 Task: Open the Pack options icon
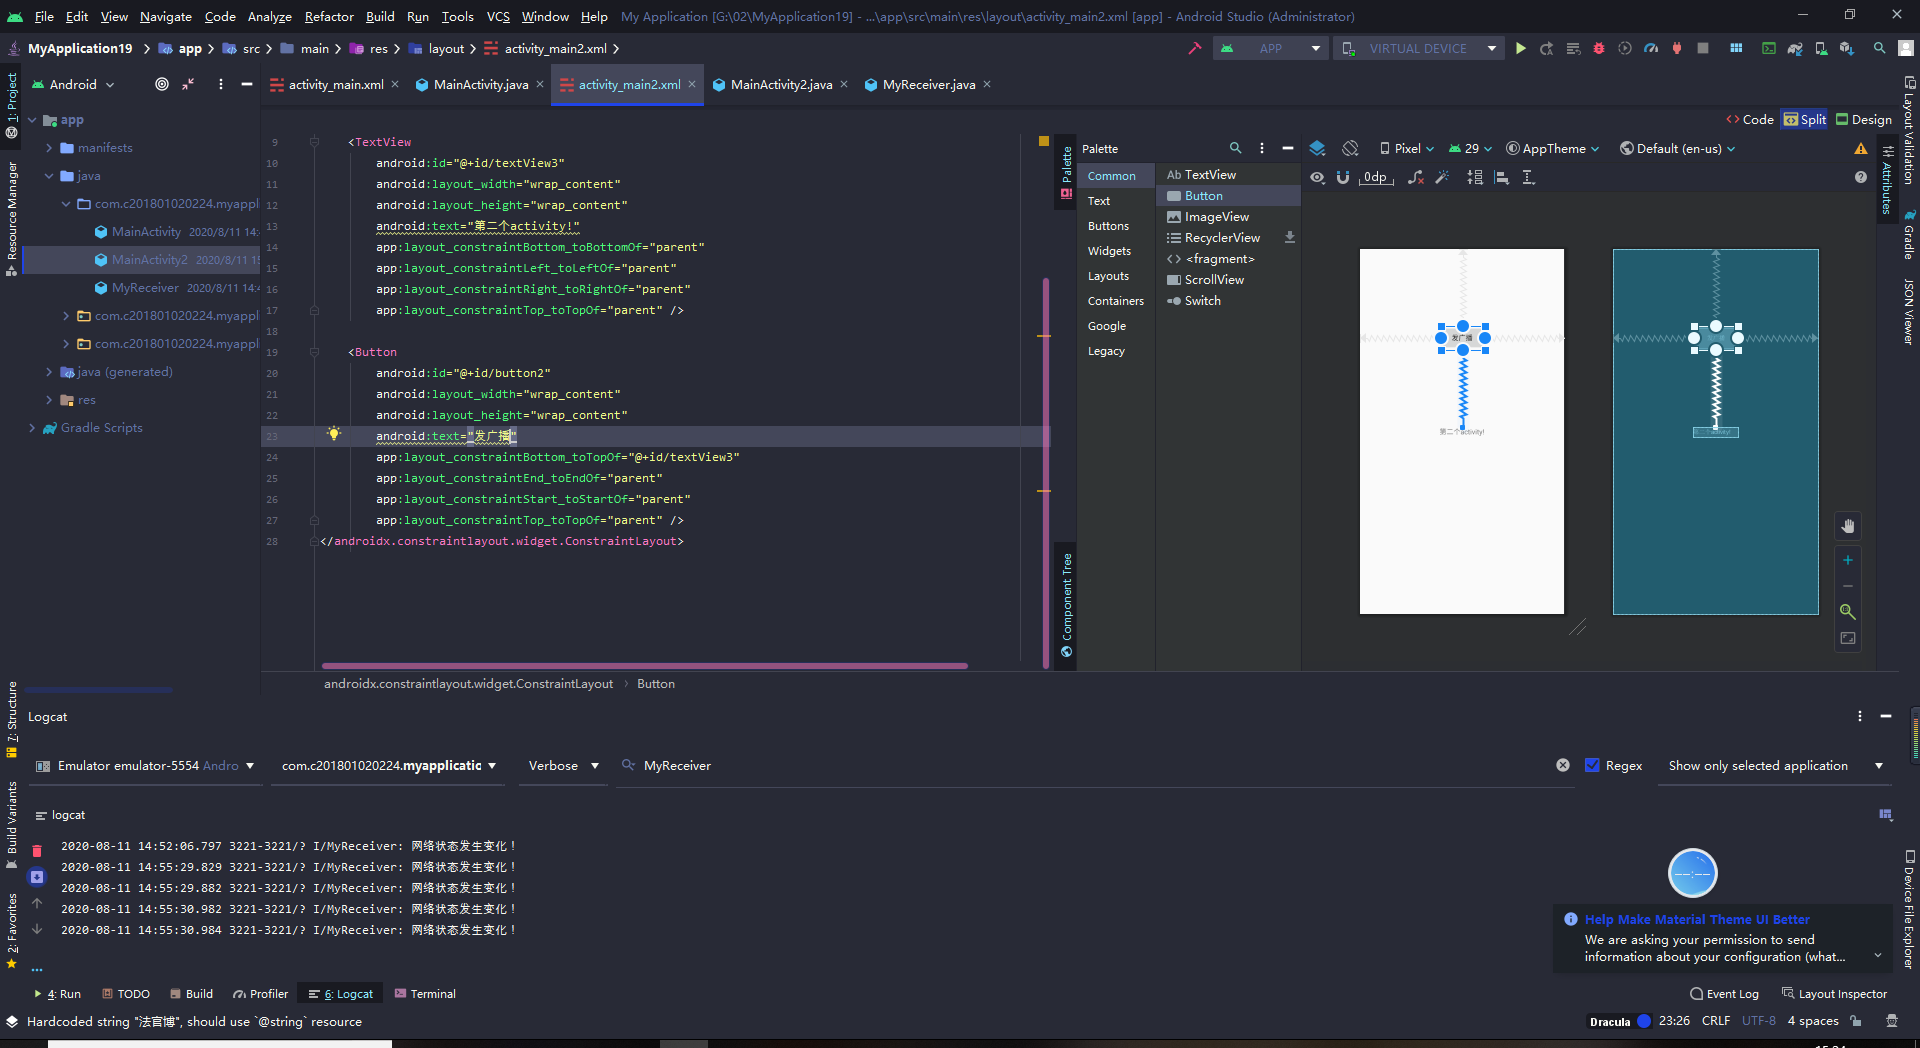[x=1475, y=177]
